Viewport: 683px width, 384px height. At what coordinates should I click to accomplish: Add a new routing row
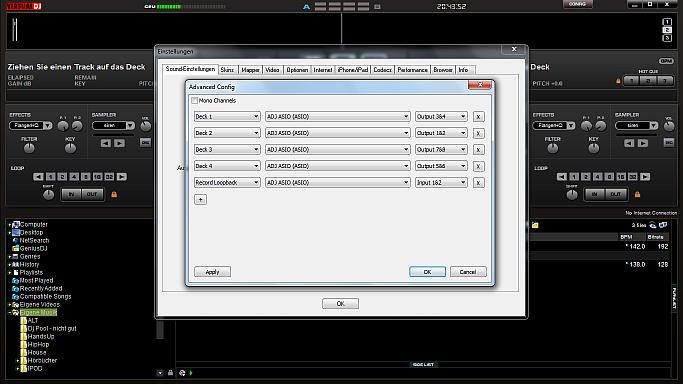point(200,199)
